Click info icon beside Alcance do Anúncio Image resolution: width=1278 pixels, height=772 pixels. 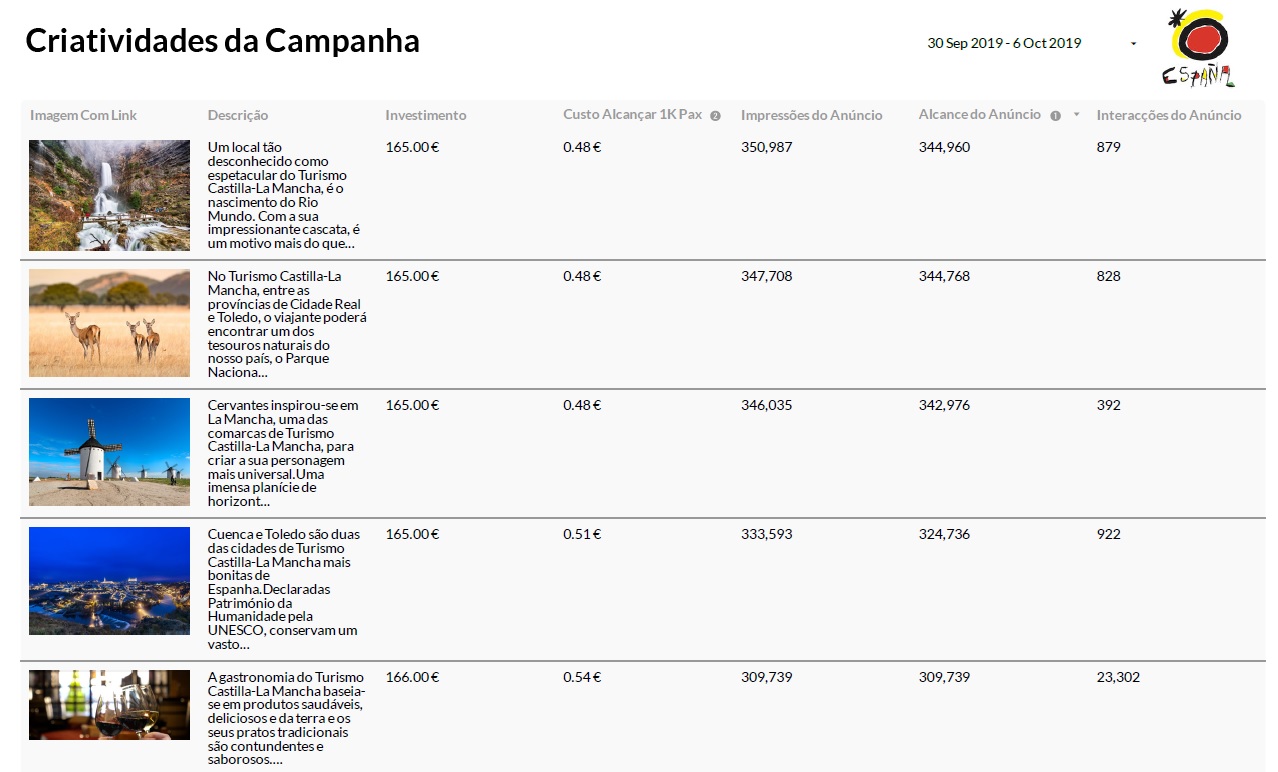tap(1055, 116)
